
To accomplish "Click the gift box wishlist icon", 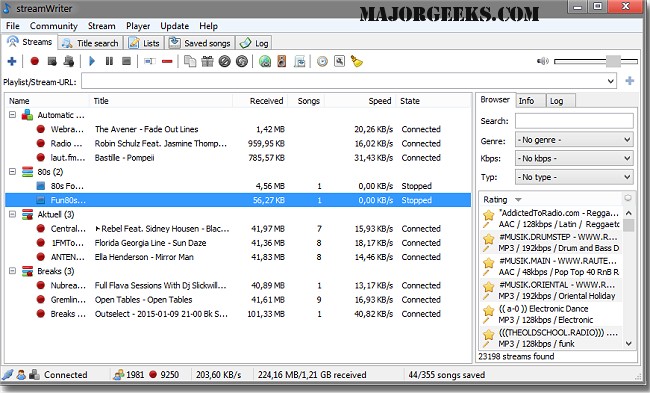I will tap(207, 61).
